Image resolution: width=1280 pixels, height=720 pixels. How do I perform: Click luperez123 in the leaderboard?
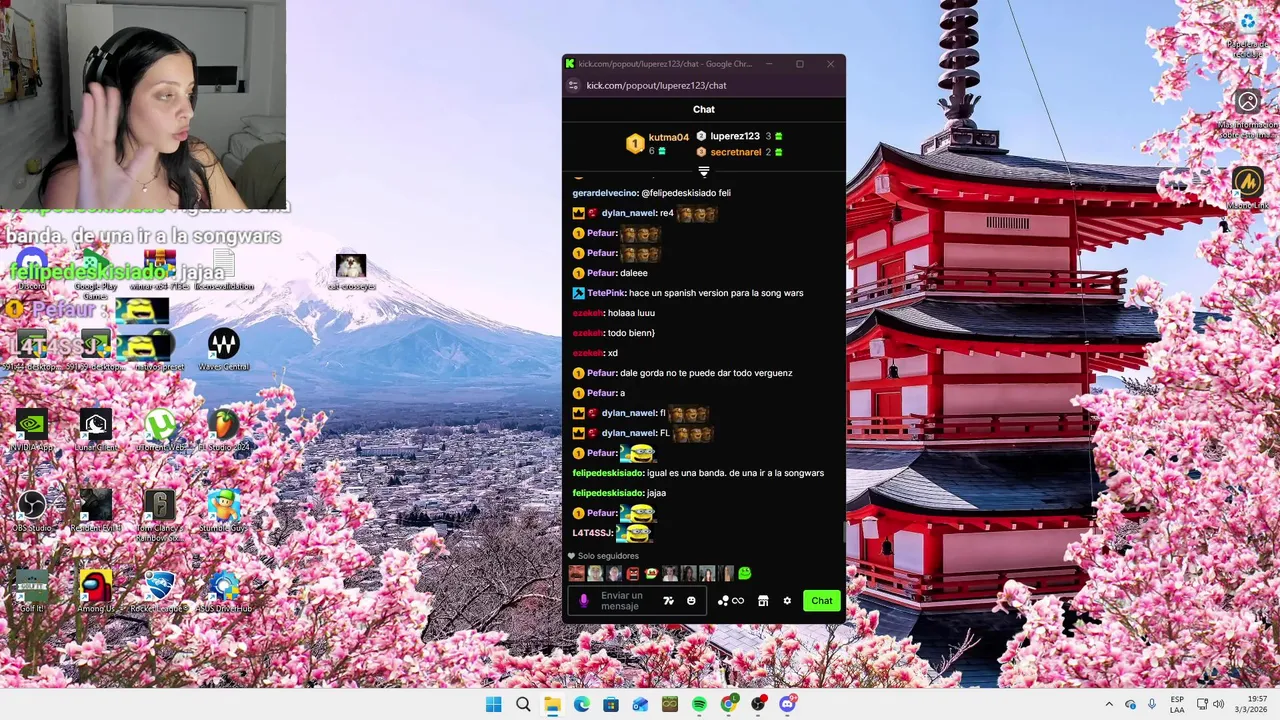735,136
